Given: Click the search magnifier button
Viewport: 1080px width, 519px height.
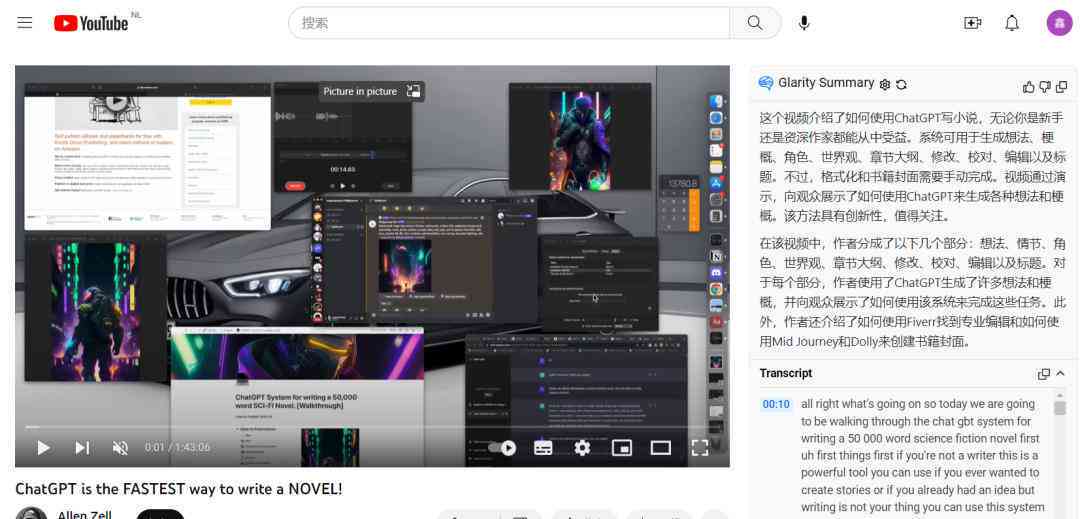Looking at the screenshot, I should tap(755, 23).
